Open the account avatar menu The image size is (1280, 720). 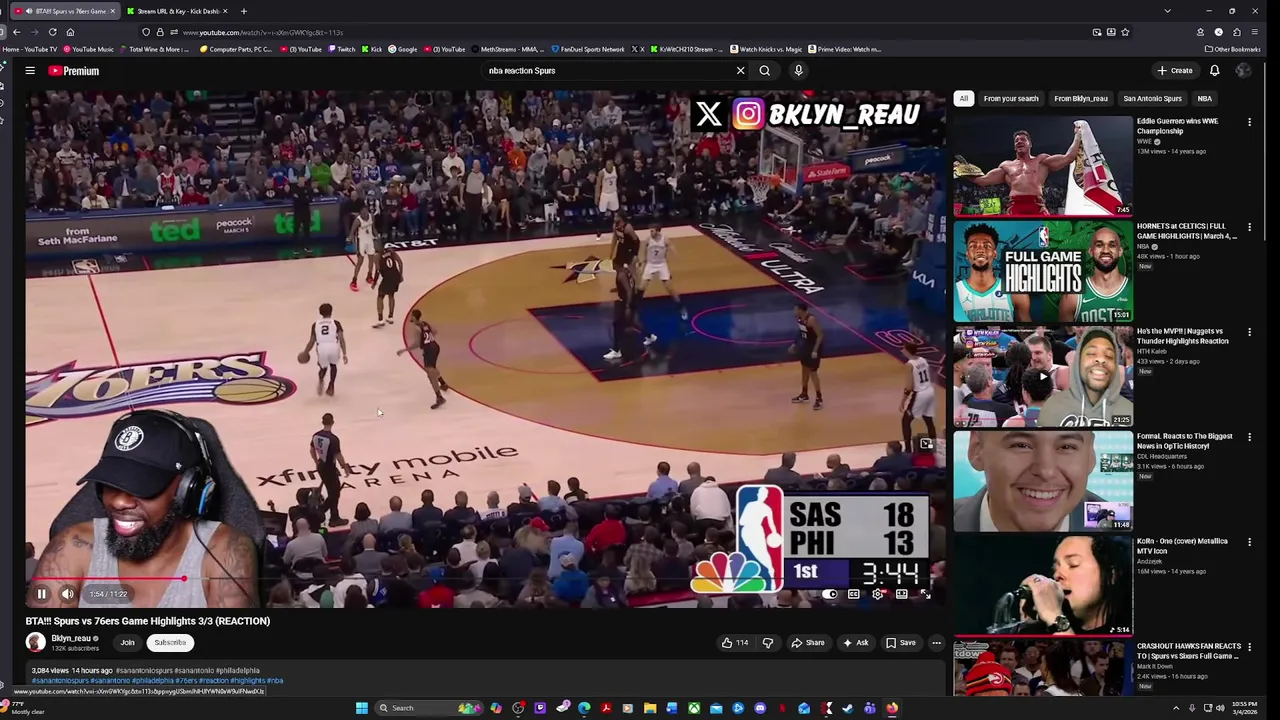point(1243,71)
